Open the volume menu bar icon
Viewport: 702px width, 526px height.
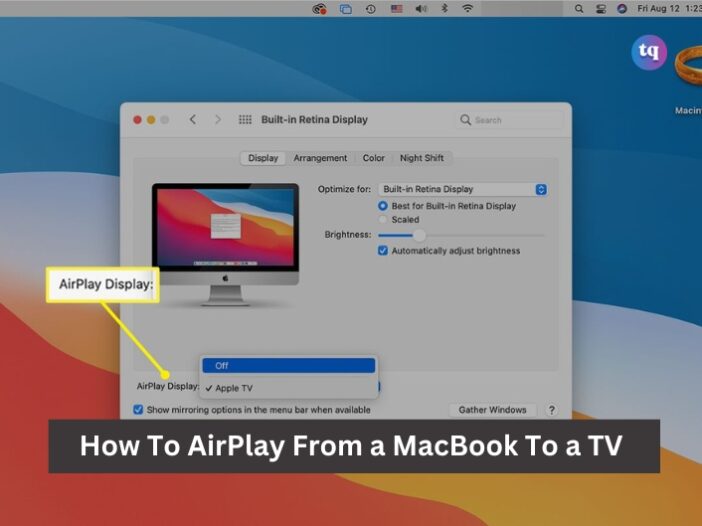coord(421,9)
